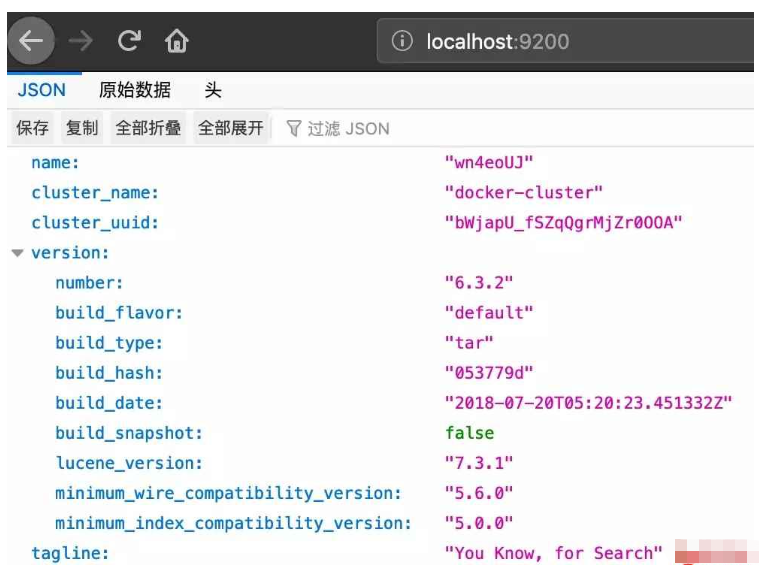Show site information via the info icon

point(402,40)
